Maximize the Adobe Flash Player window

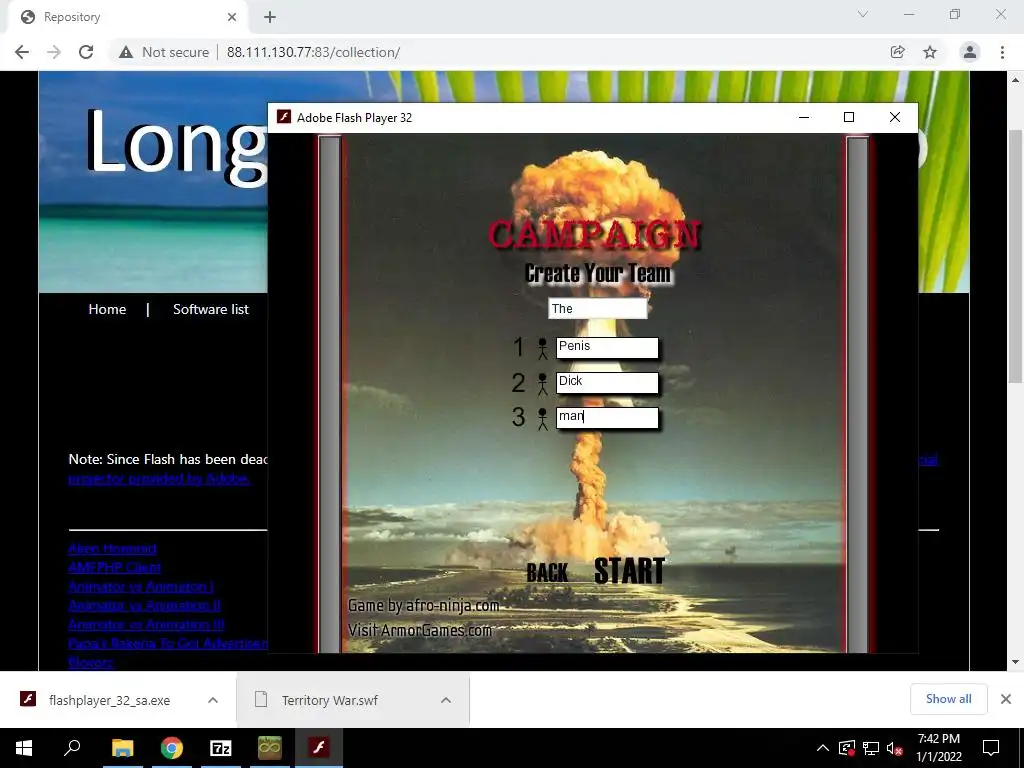click(849, 118)
